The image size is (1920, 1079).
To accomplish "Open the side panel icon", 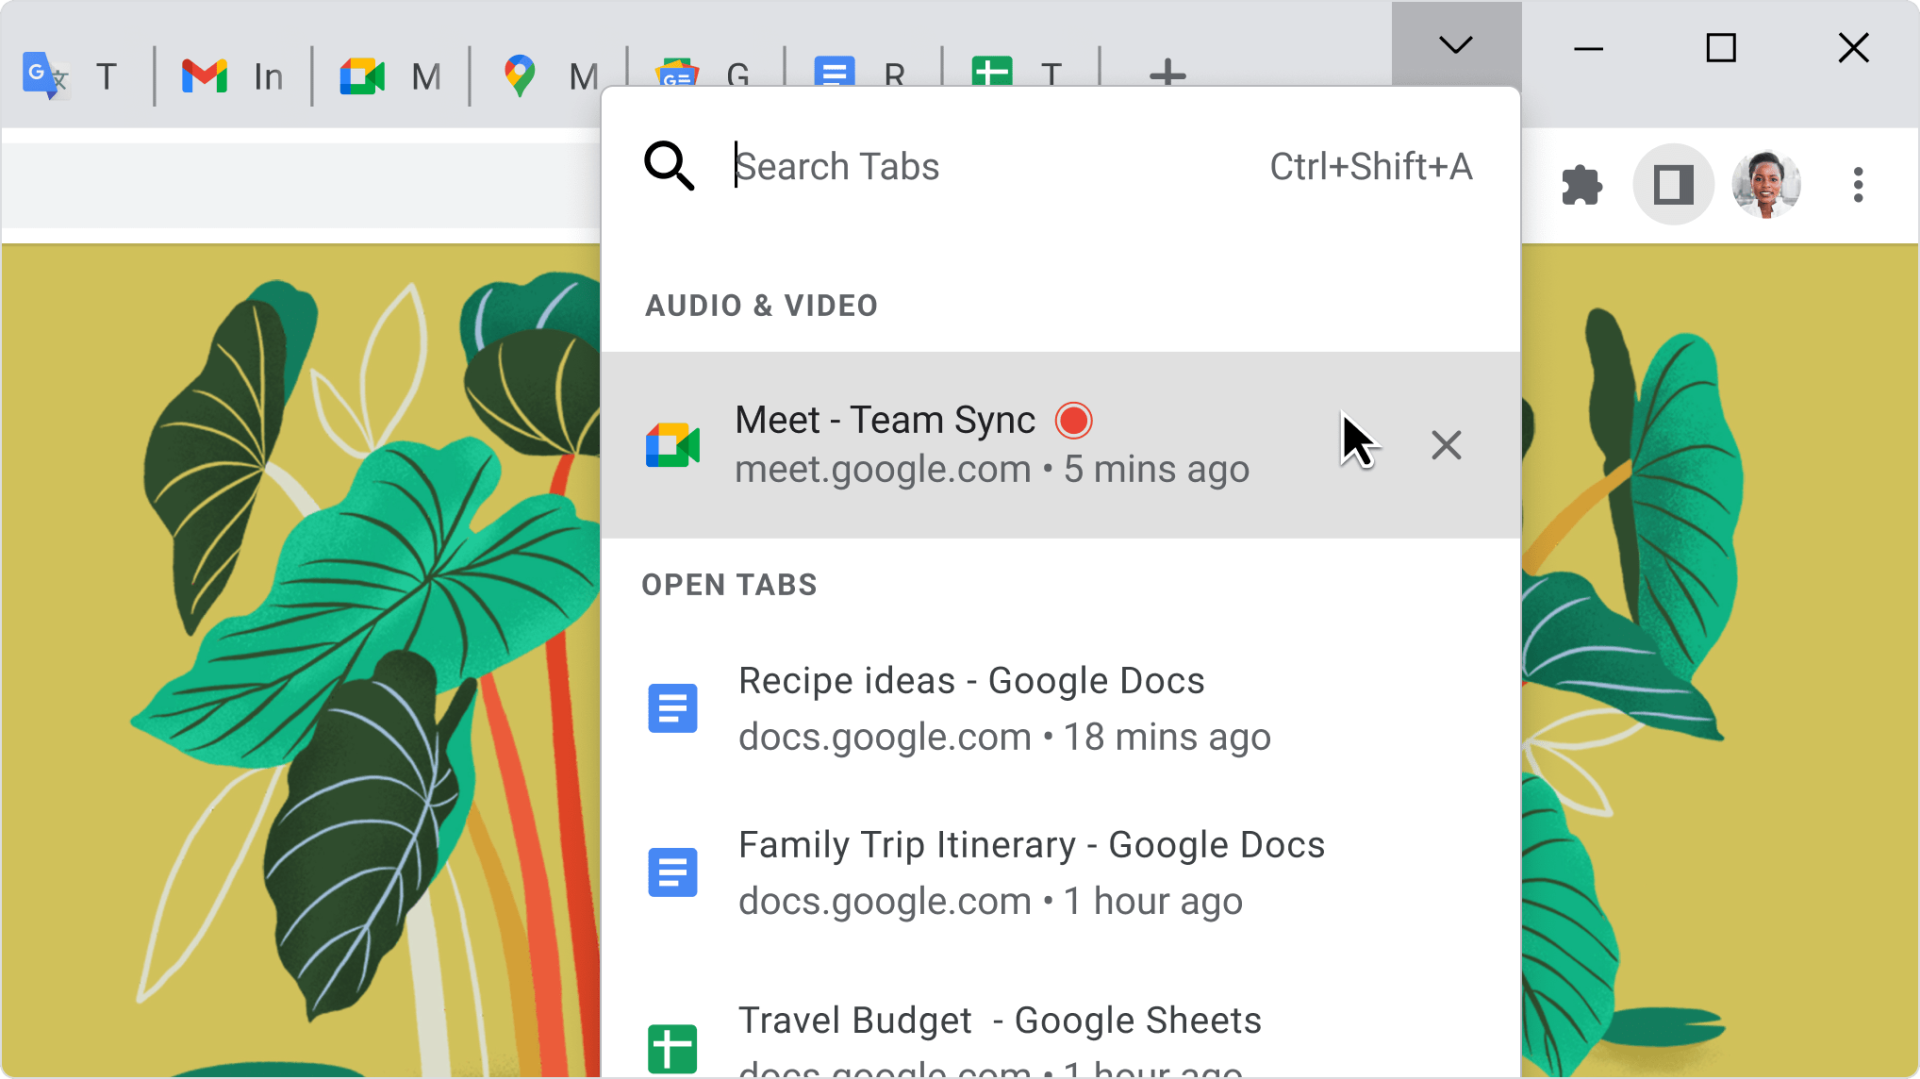I will 1673,184.
